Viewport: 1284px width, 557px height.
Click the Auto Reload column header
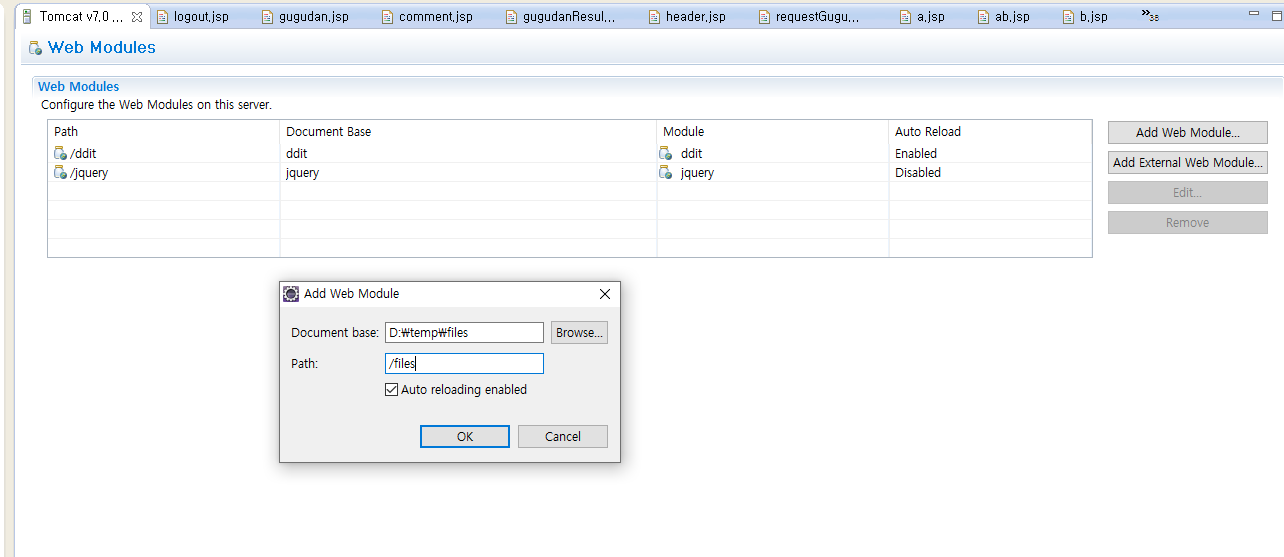(x=990, y=131)
